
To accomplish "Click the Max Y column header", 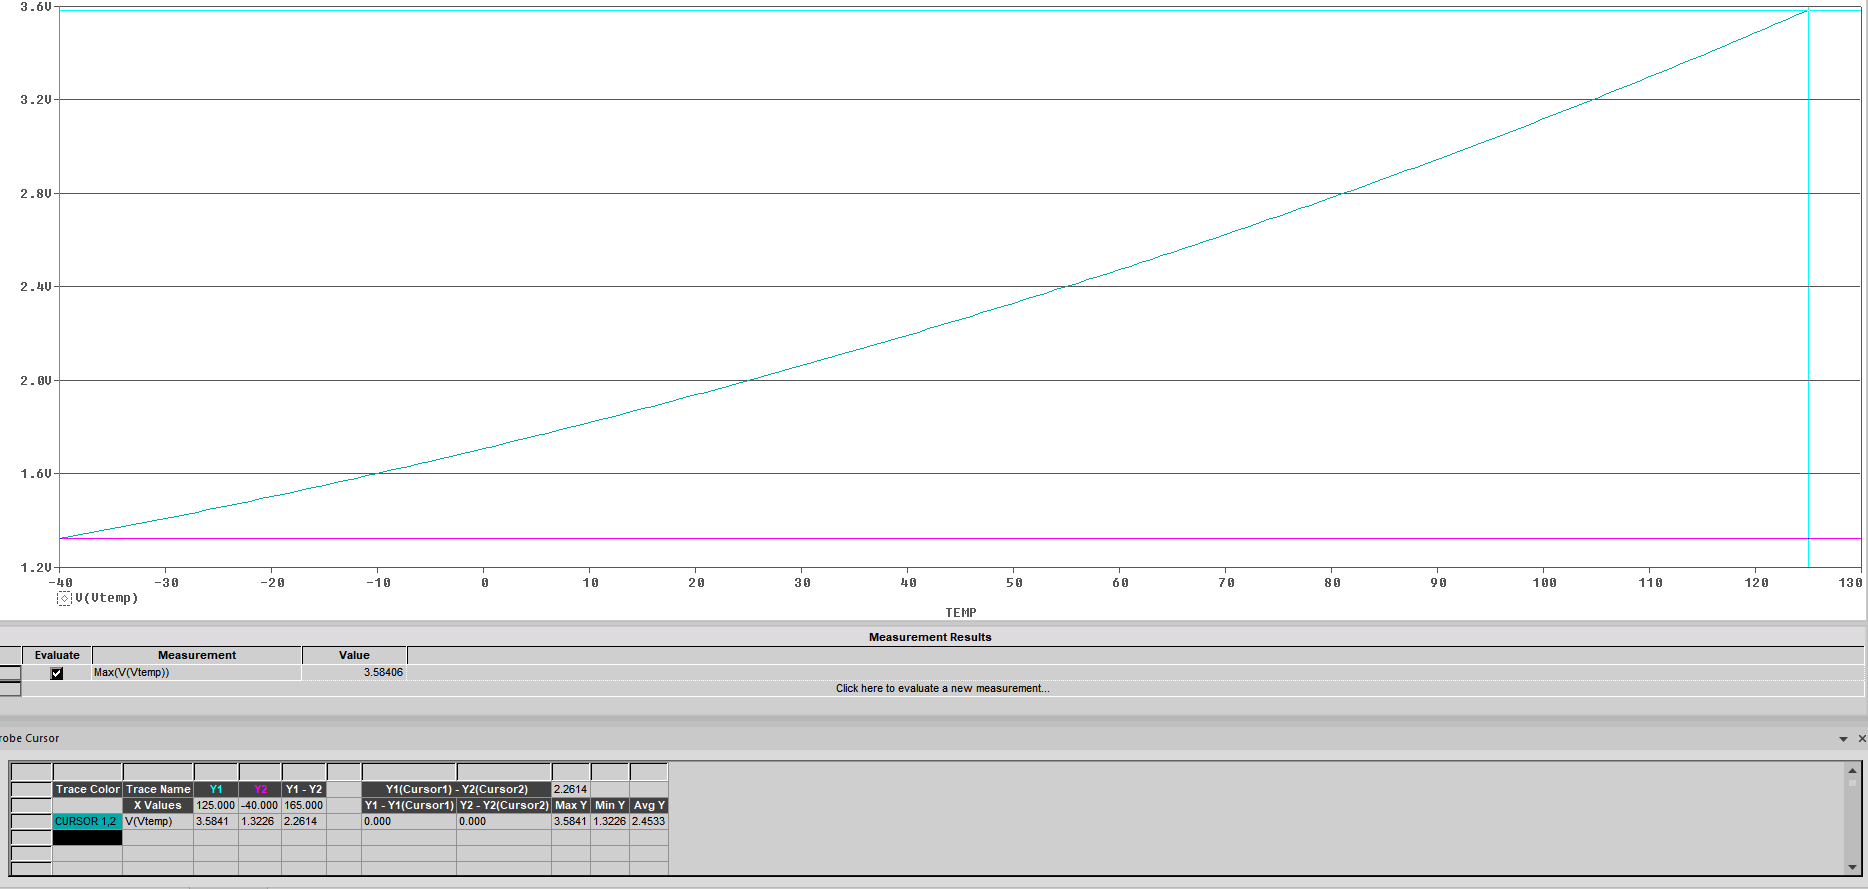I will (570, 806).
